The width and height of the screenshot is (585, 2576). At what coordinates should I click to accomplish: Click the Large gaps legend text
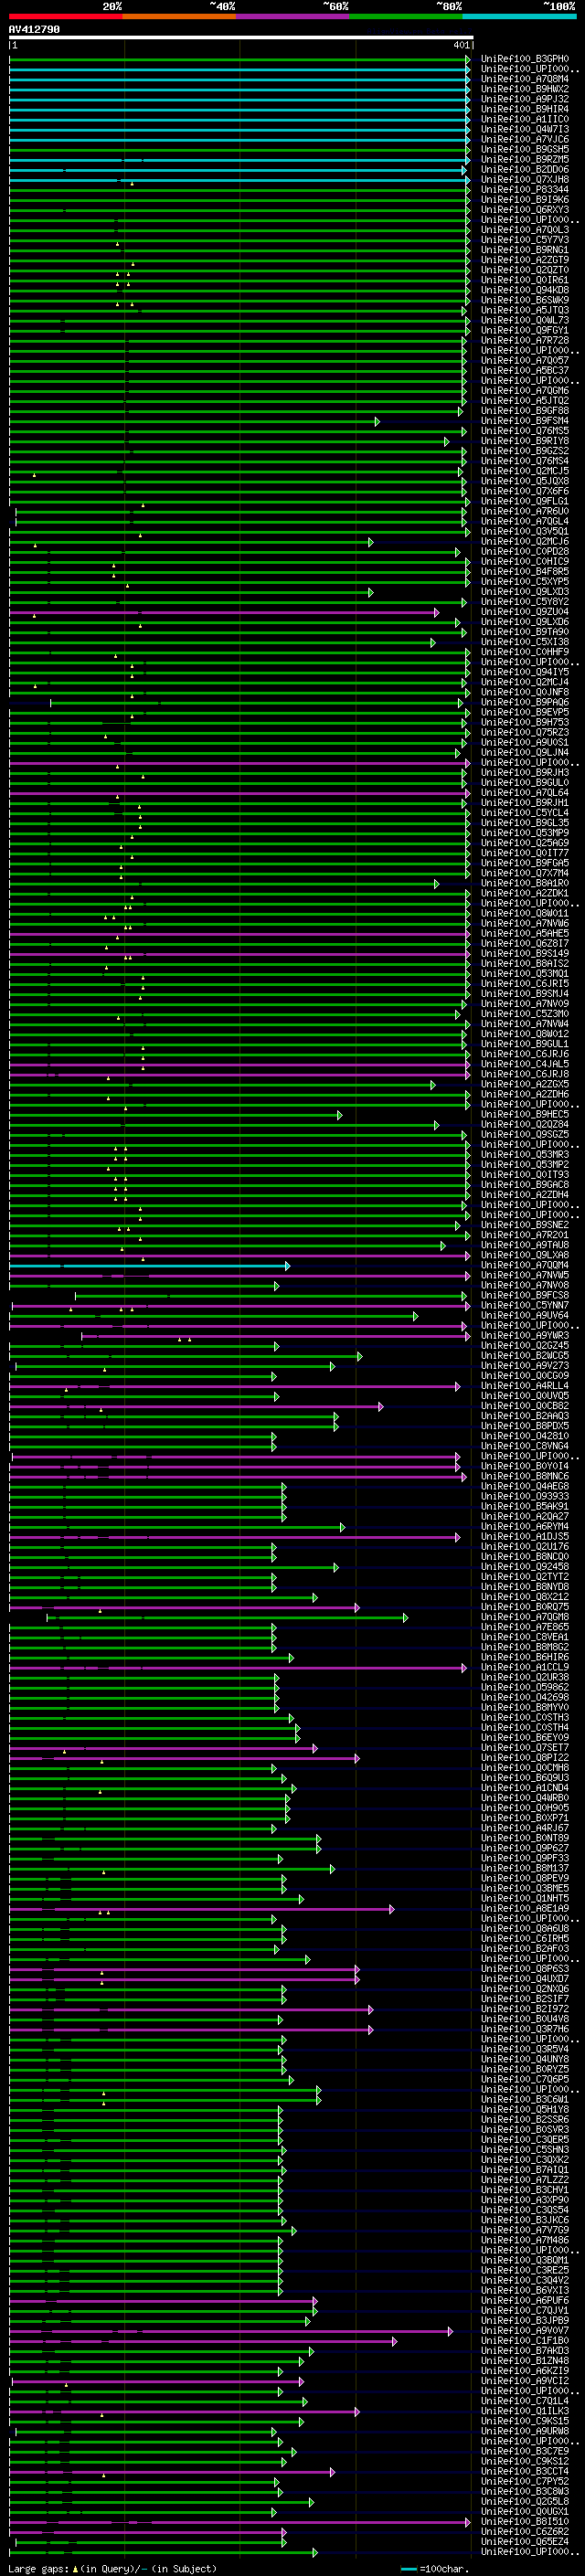click(x=113, y=2568)
